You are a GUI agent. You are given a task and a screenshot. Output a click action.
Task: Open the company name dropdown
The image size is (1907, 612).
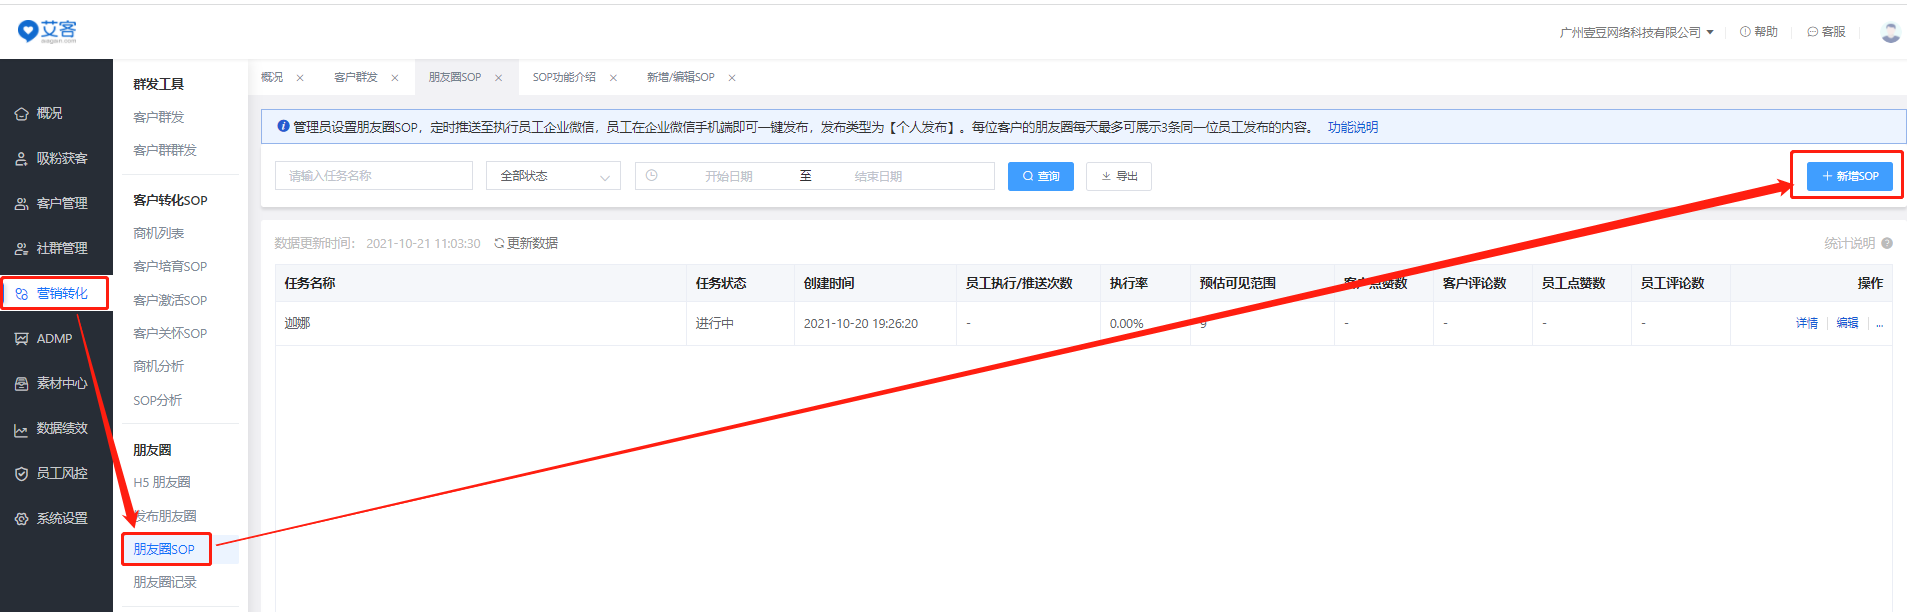[1636, 32]
